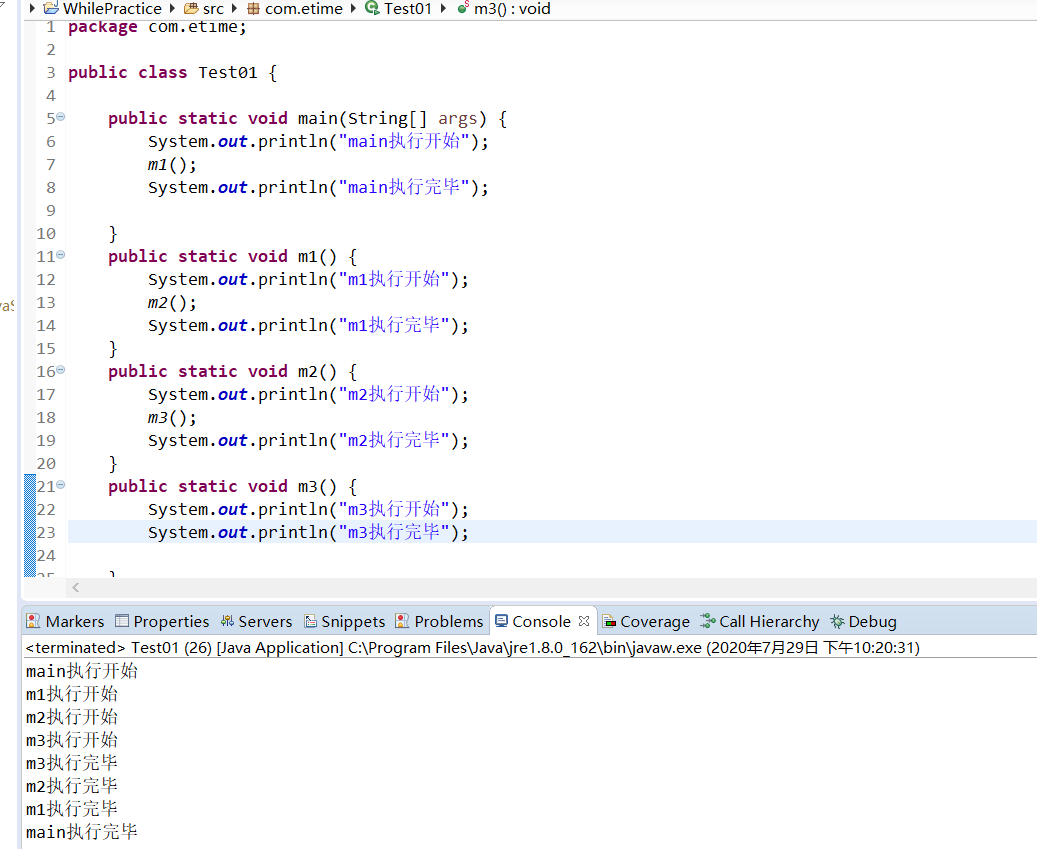Collapse the main method fold marker
Viewport: 1037px width, 849px height.
(61, 116)
